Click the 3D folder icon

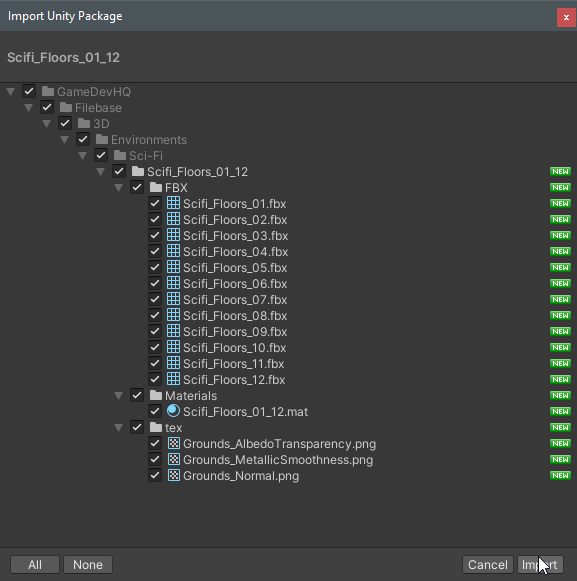(84, 123)
